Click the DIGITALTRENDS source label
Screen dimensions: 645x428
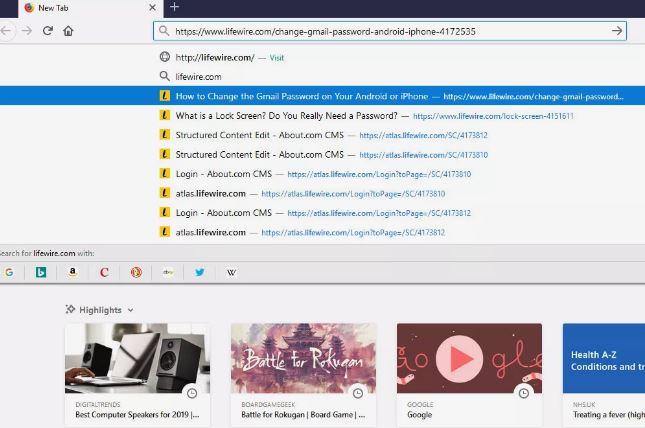98,405
